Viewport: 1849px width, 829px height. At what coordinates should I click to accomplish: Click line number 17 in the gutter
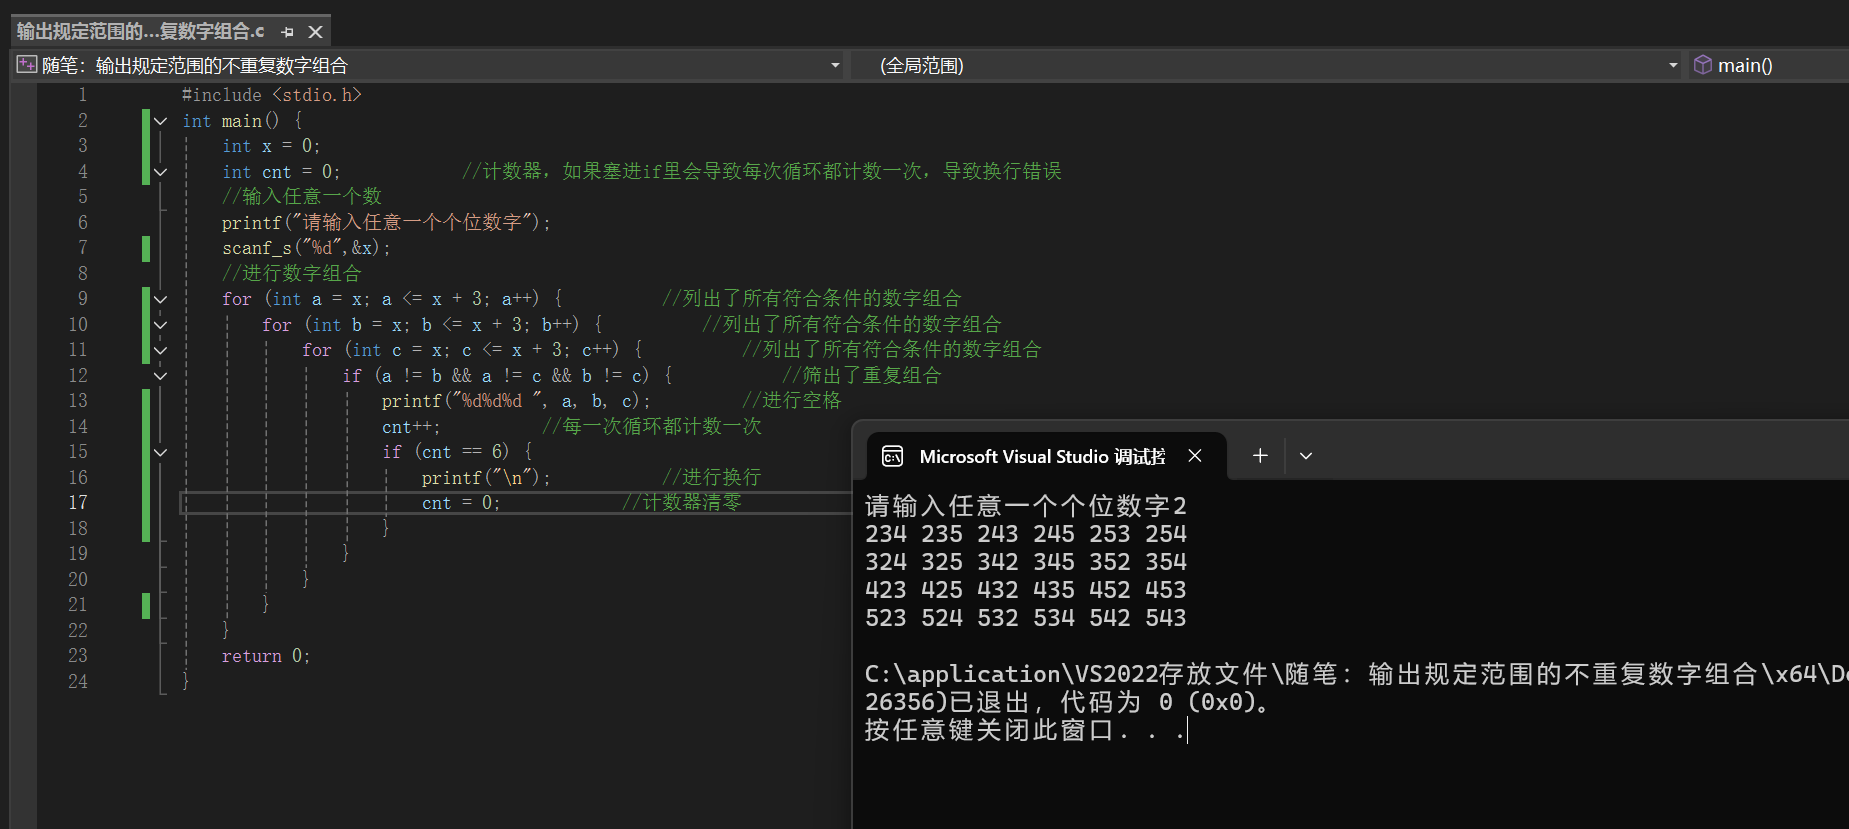point(78,503)
